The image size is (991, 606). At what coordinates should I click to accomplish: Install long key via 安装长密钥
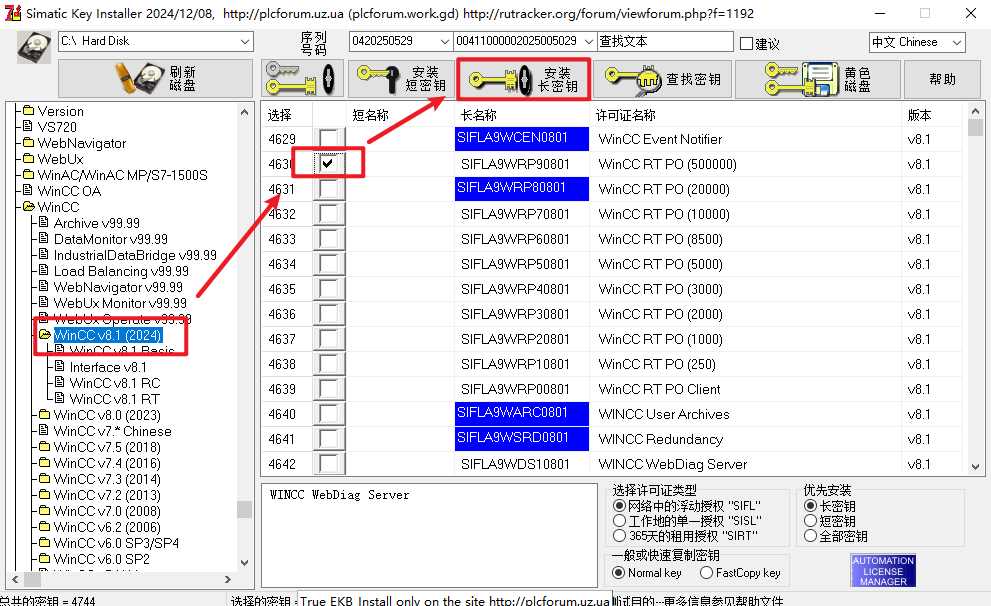pyautogui.click(x=523, y=79)
